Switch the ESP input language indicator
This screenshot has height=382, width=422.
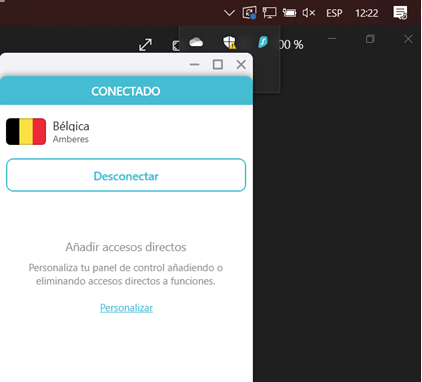coord(334,13)
